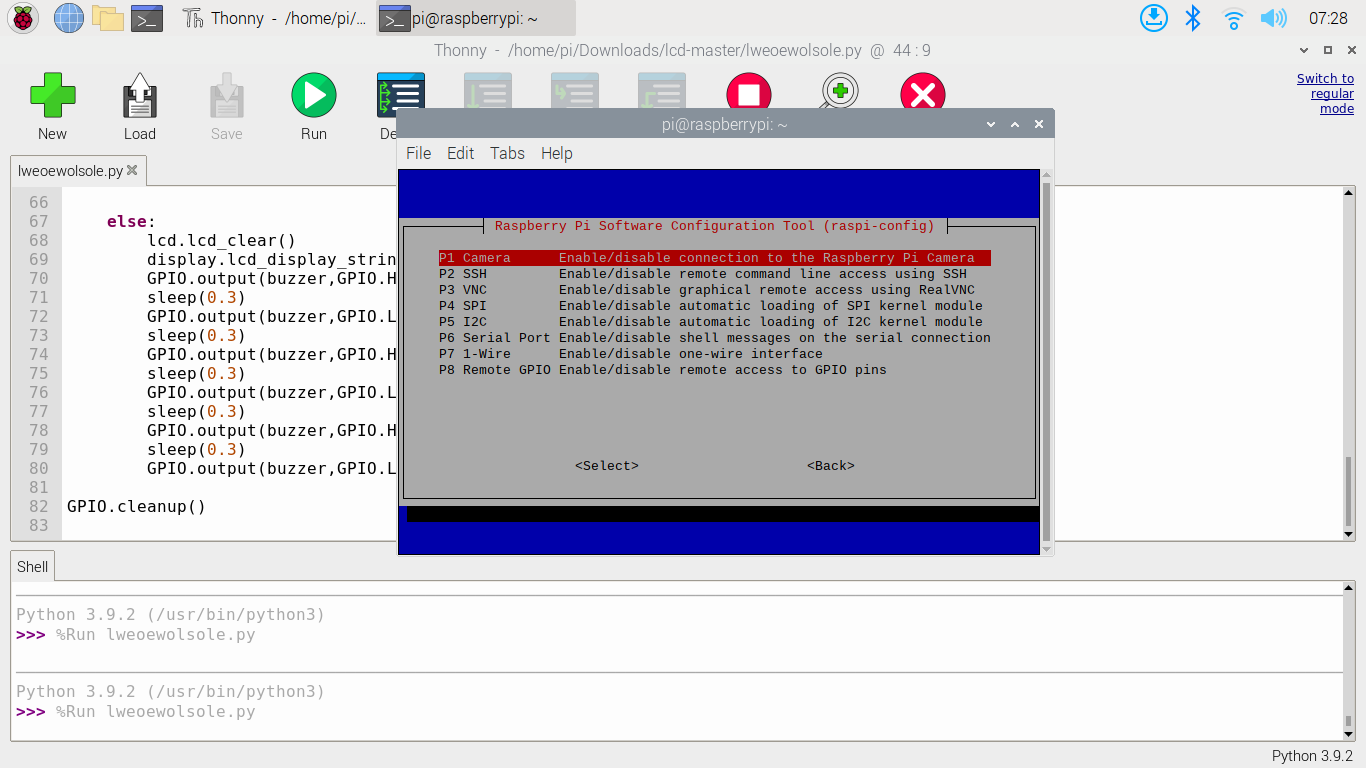
Task: Close the lweoewolsole.py editor tab
Action: tap(134, 170)
